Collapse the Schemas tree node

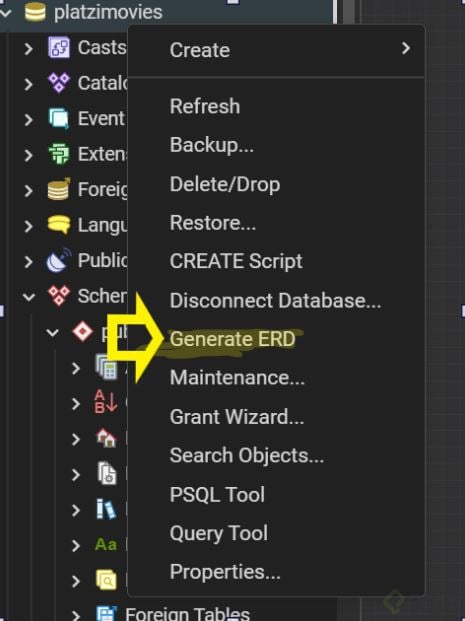point(29,297)
